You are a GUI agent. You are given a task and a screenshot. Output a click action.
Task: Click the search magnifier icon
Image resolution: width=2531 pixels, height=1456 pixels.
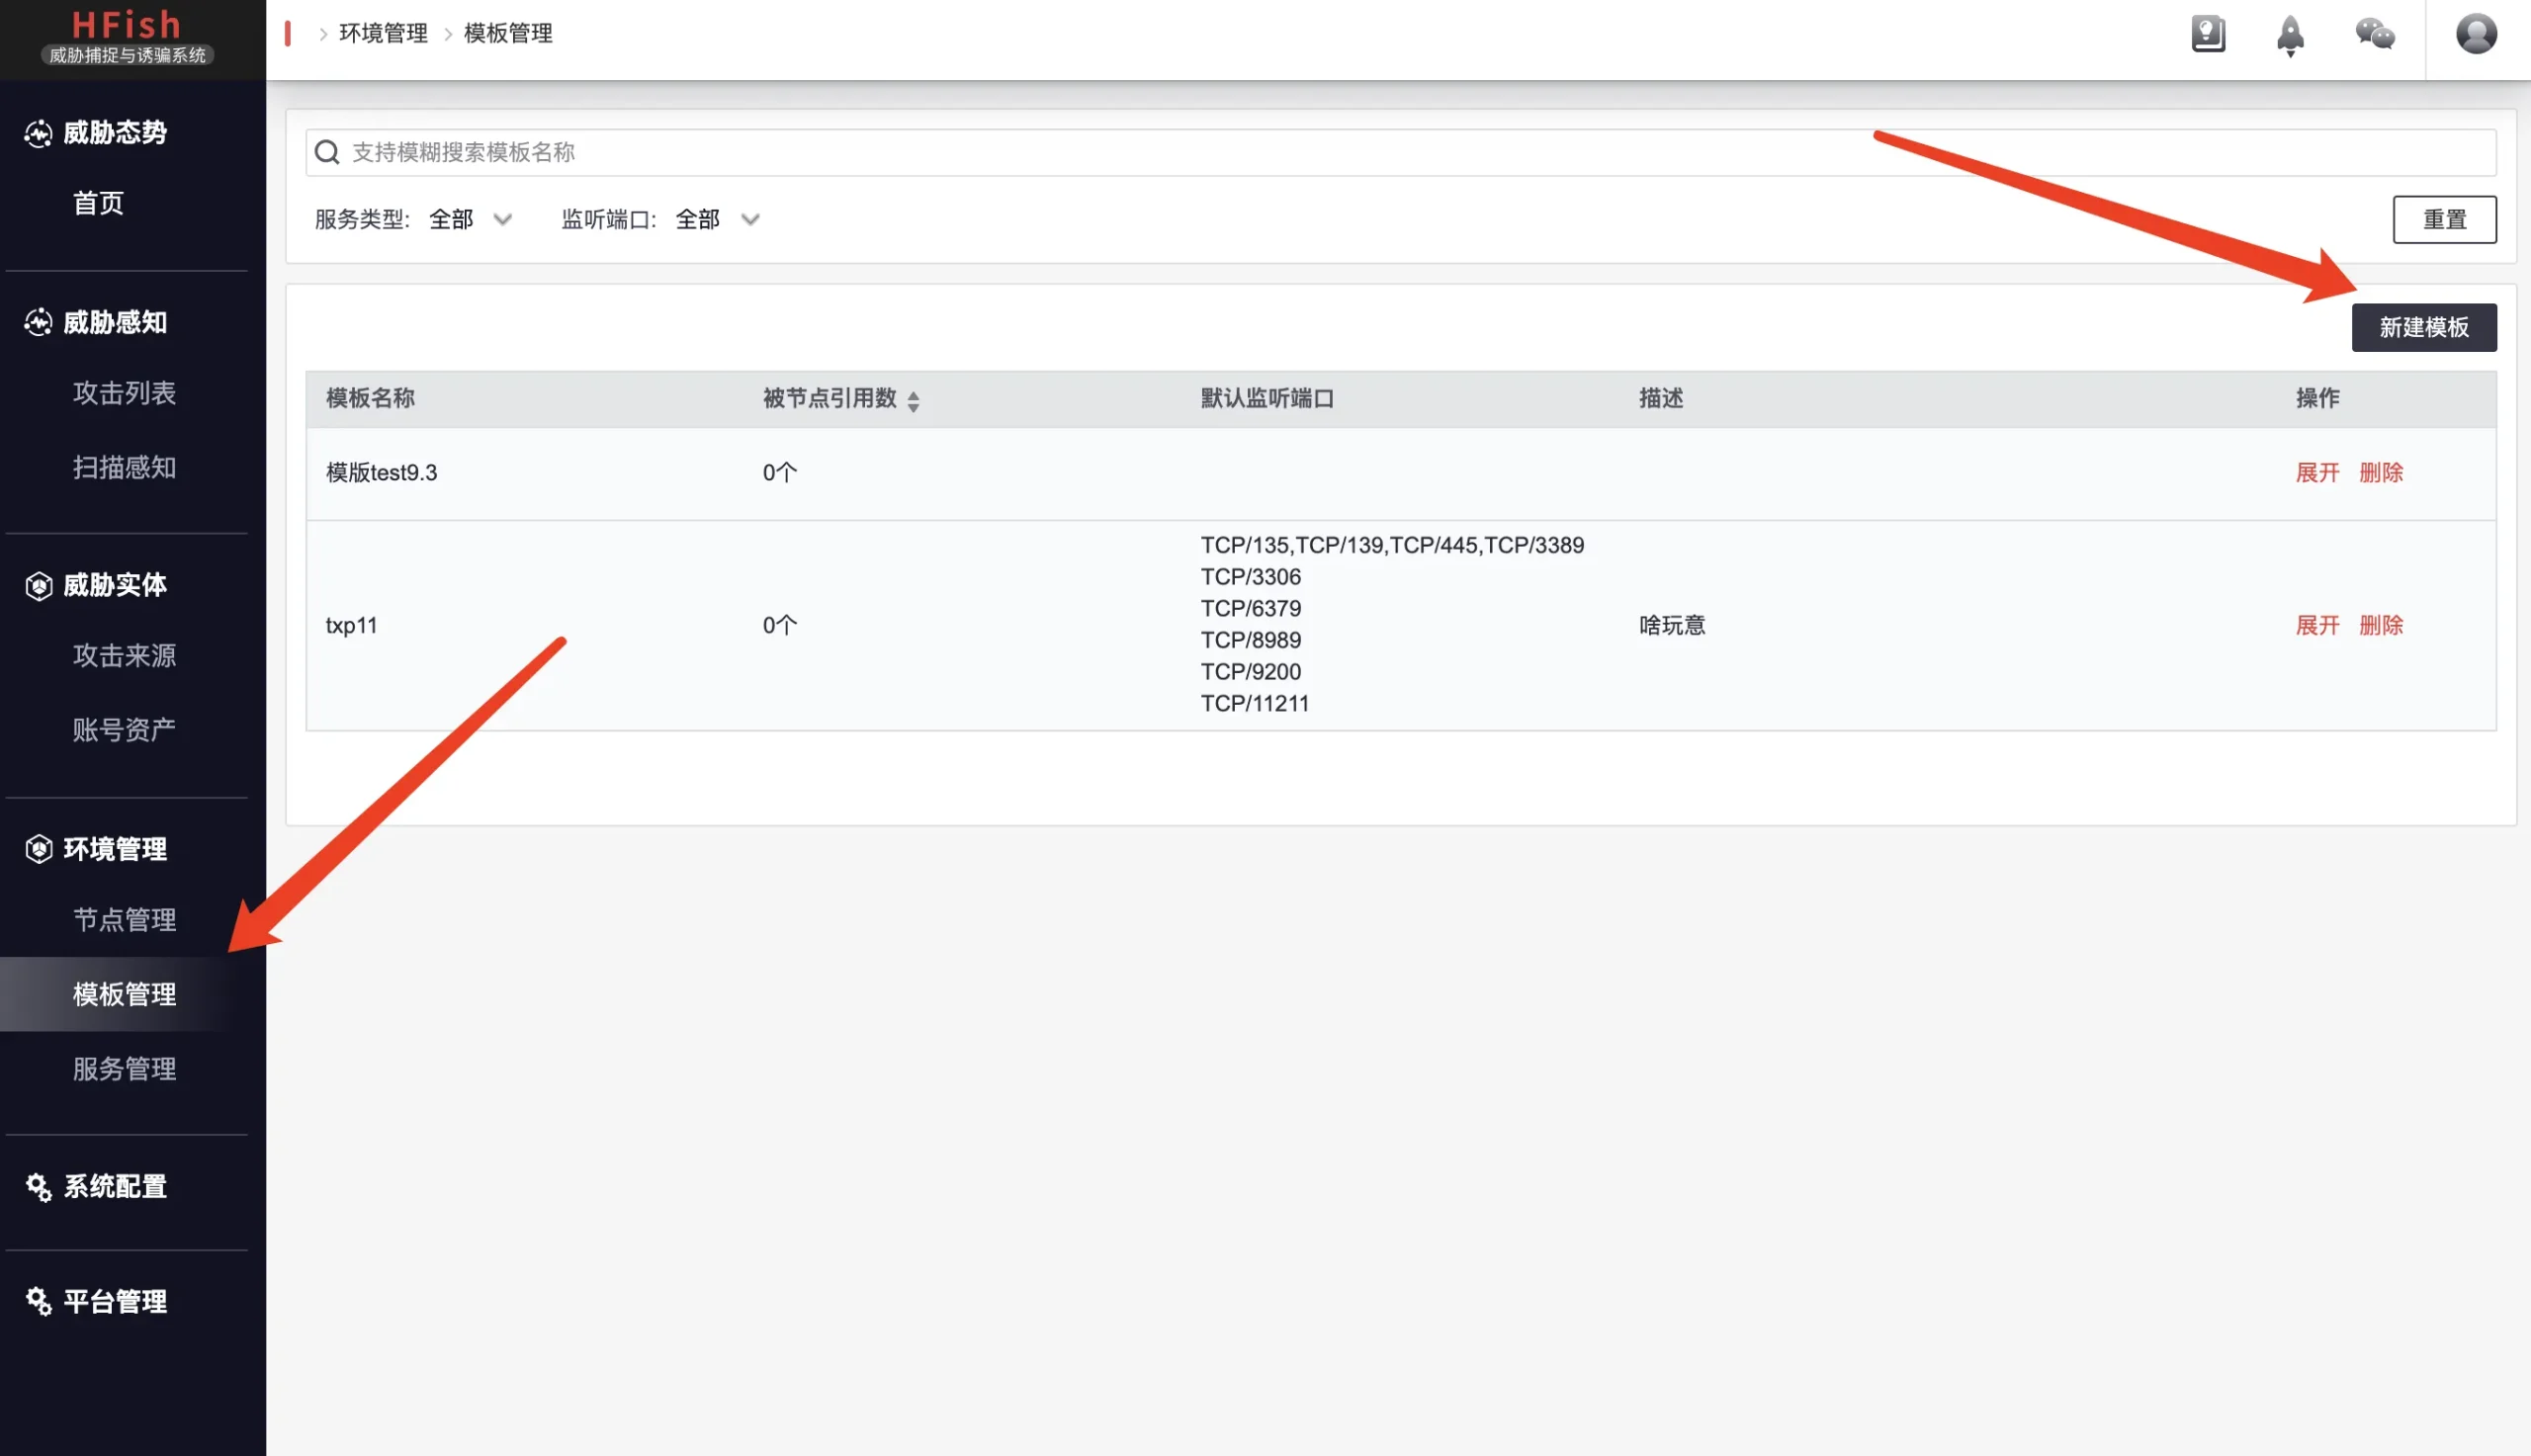pyautogui.click(x=327, y=152)
